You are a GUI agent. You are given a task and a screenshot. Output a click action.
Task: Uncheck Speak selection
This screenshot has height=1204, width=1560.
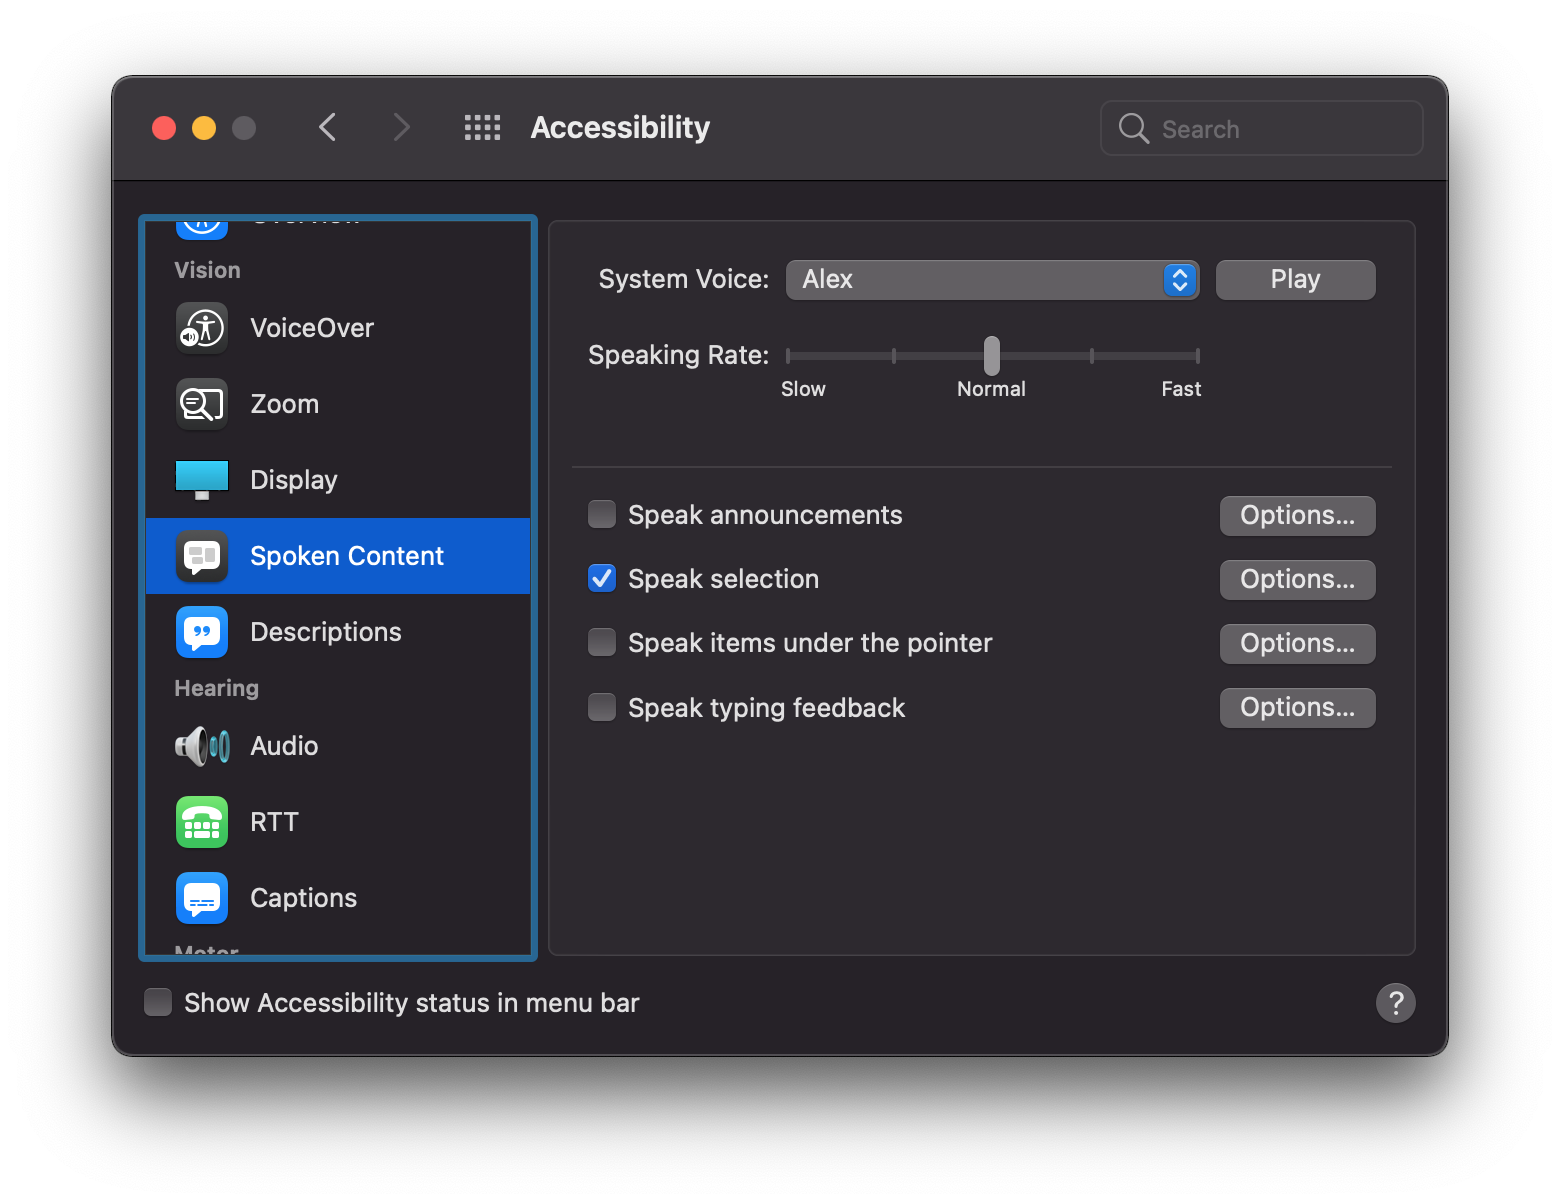pos(601,578)
